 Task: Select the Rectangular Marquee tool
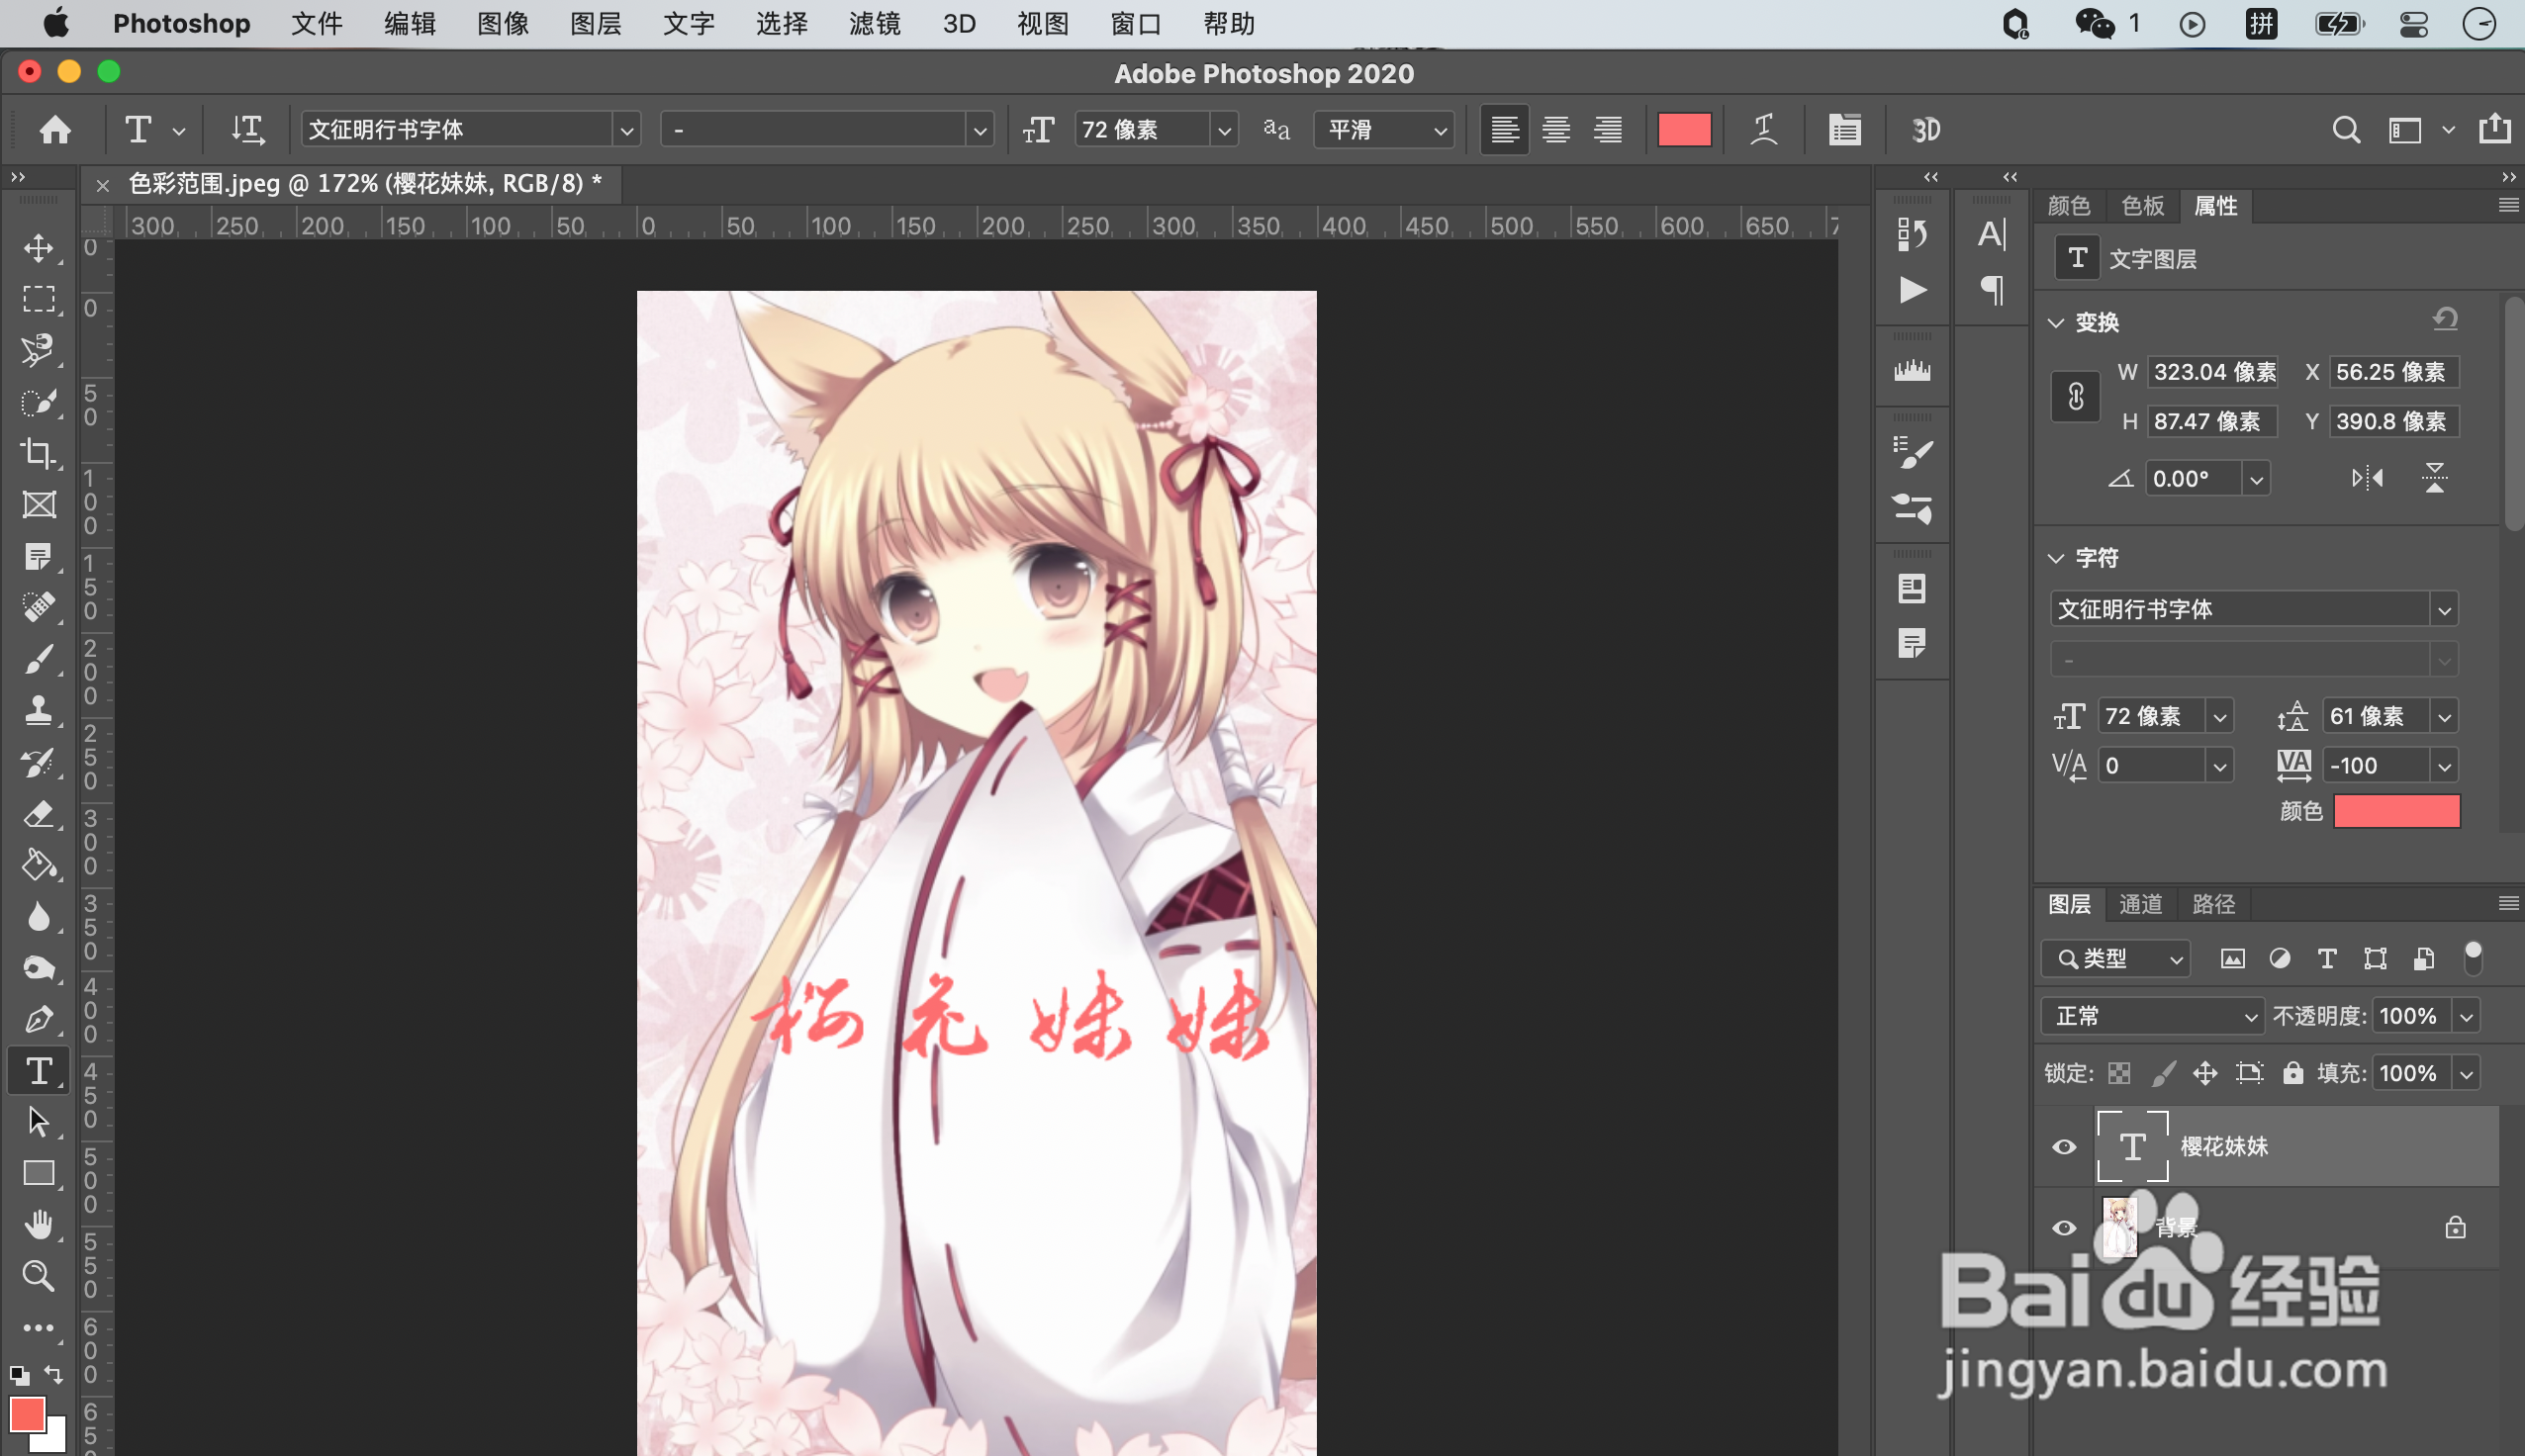[x=39, y=299]
